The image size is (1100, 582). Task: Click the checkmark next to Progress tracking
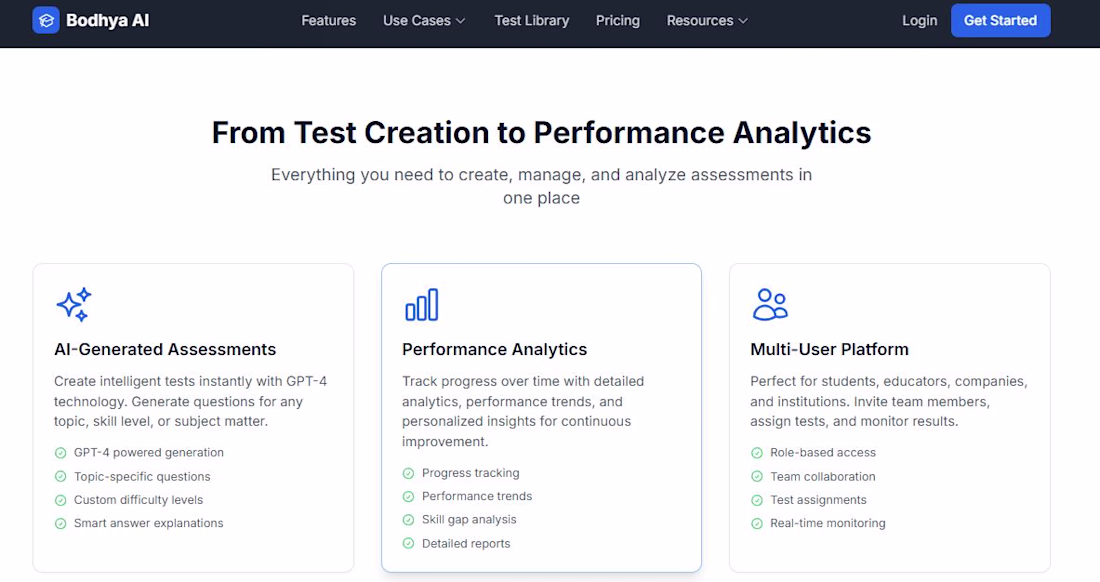tap(408, 473)
